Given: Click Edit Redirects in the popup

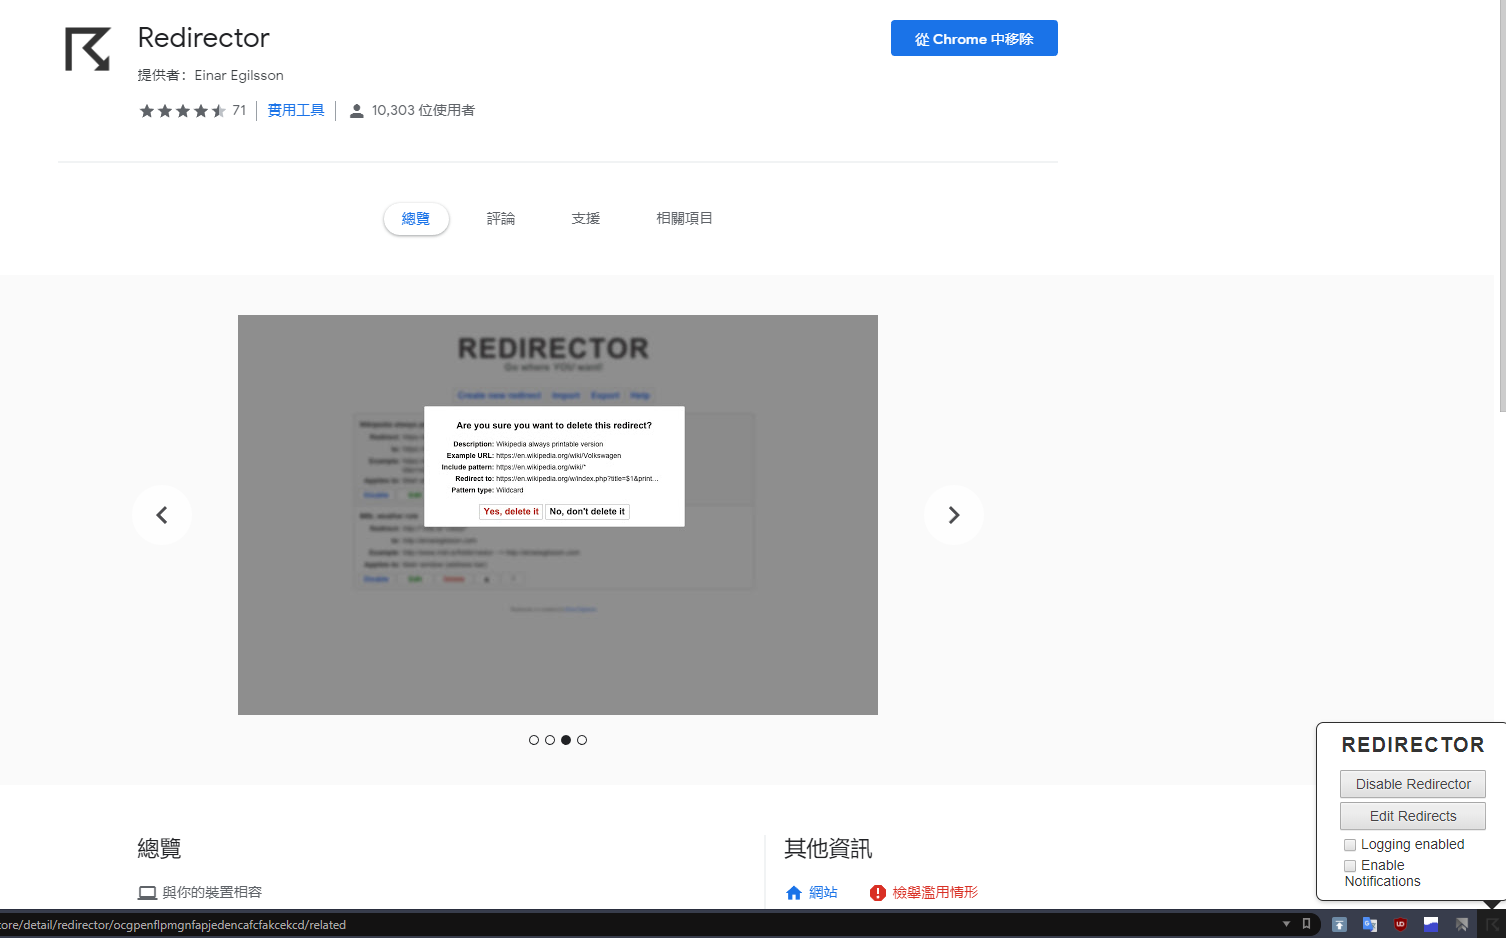Looking at the screenshot, I should point(1413,816).
